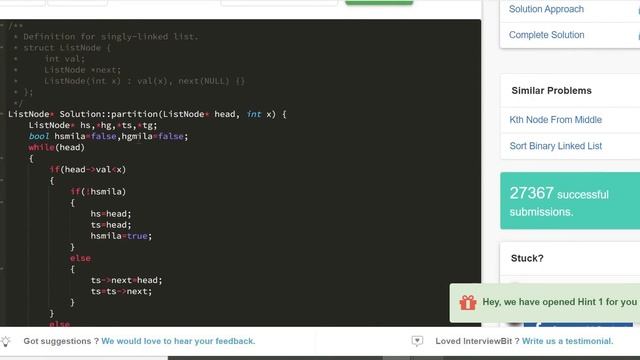640x360 pixels.
Task: Click 'Write us a testimonial' link
Action: (x=567, y=341)
